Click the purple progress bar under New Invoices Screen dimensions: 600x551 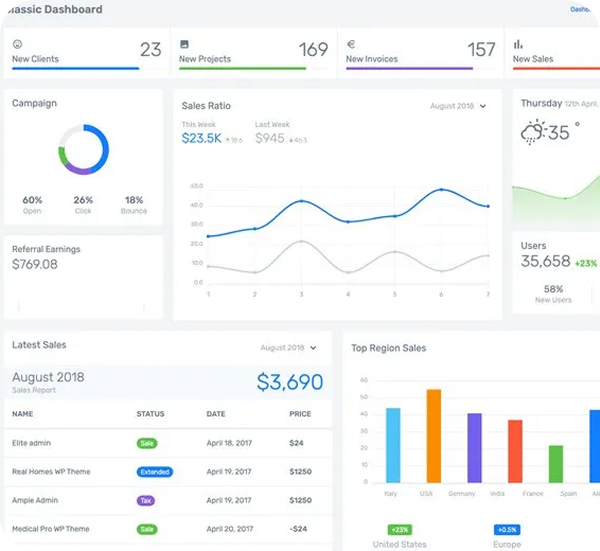pos(409,69)
